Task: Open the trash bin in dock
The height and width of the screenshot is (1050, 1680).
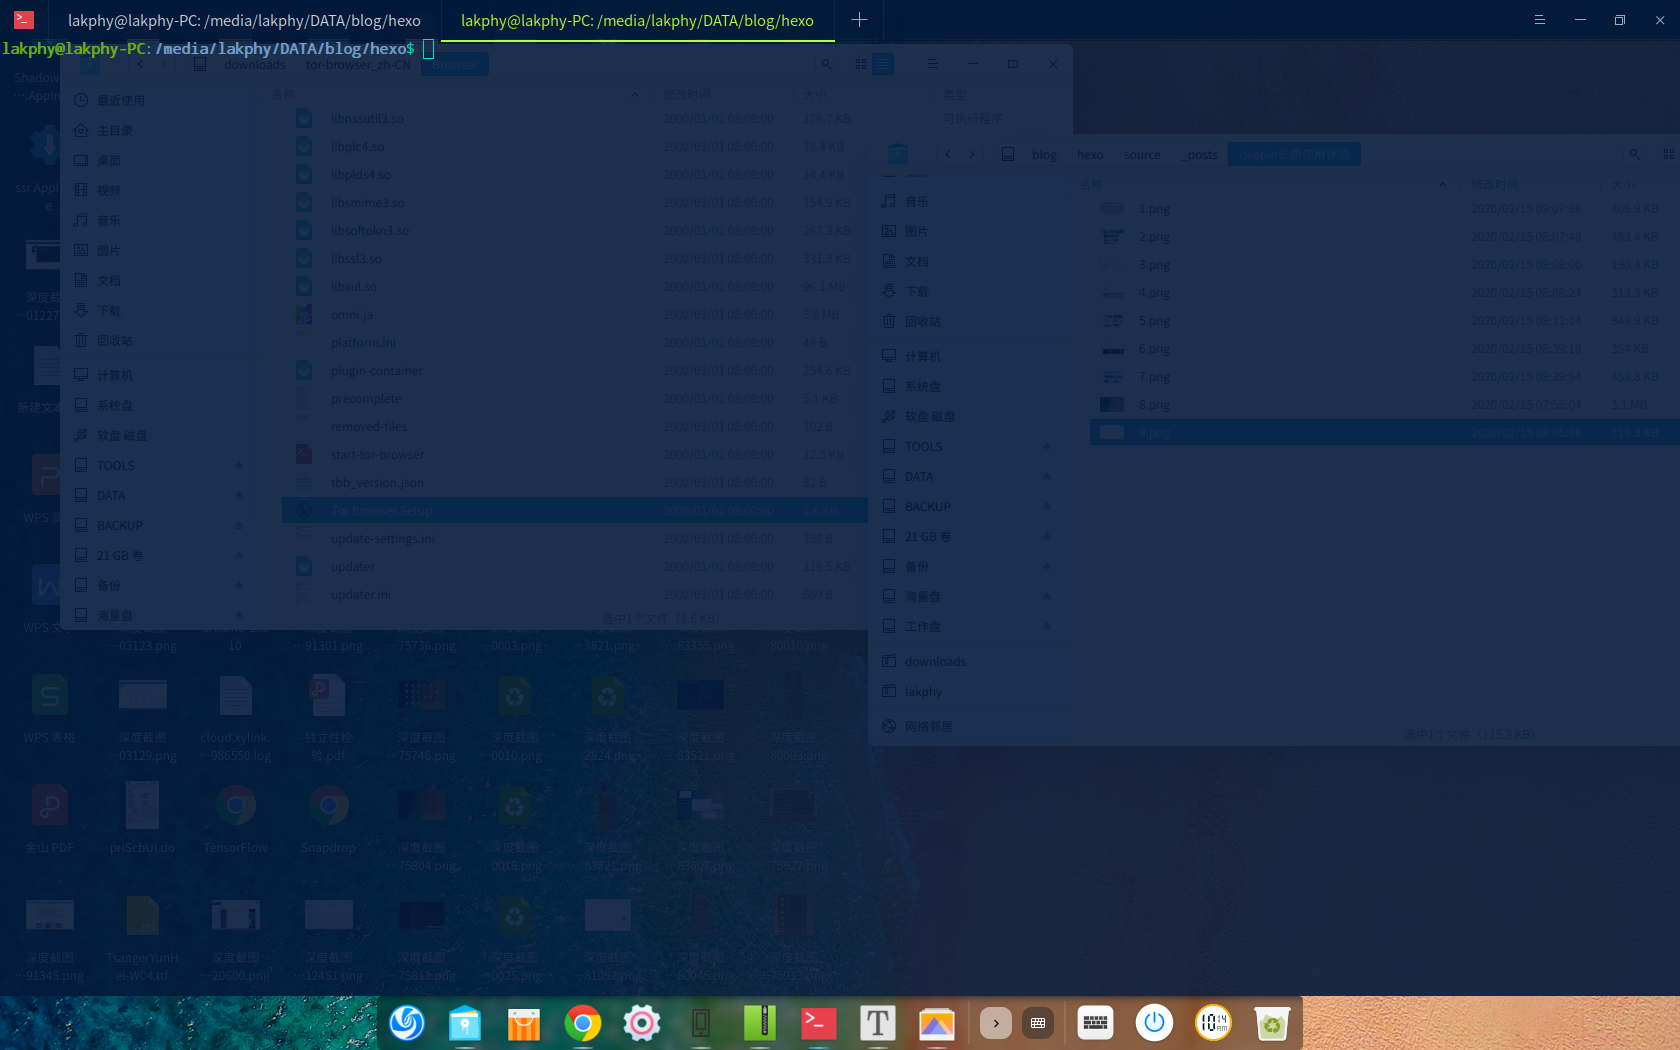Action: pos(1272,1023)
